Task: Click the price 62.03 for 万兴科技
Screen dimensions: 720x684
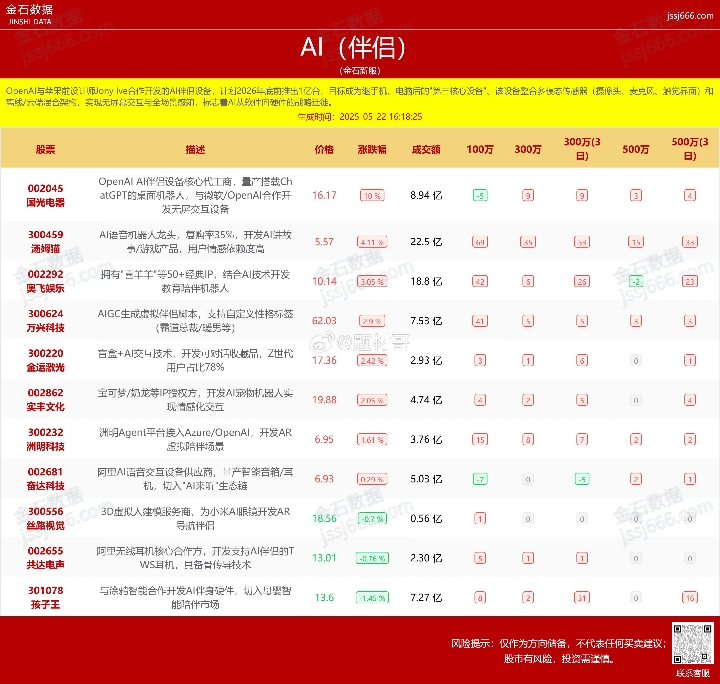Action: tap(324, 320)
